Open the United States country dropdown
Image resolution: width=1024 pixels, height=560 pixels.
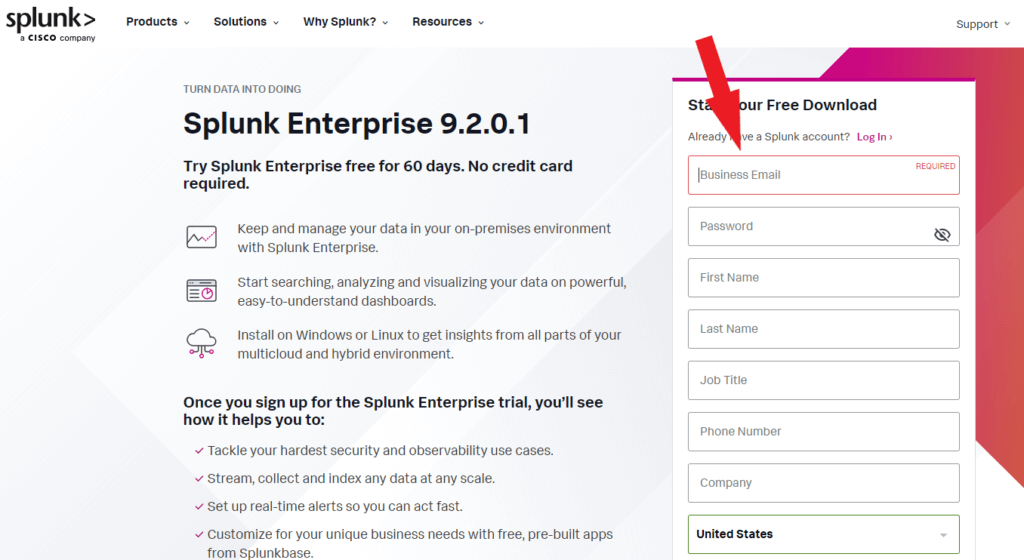824,534
